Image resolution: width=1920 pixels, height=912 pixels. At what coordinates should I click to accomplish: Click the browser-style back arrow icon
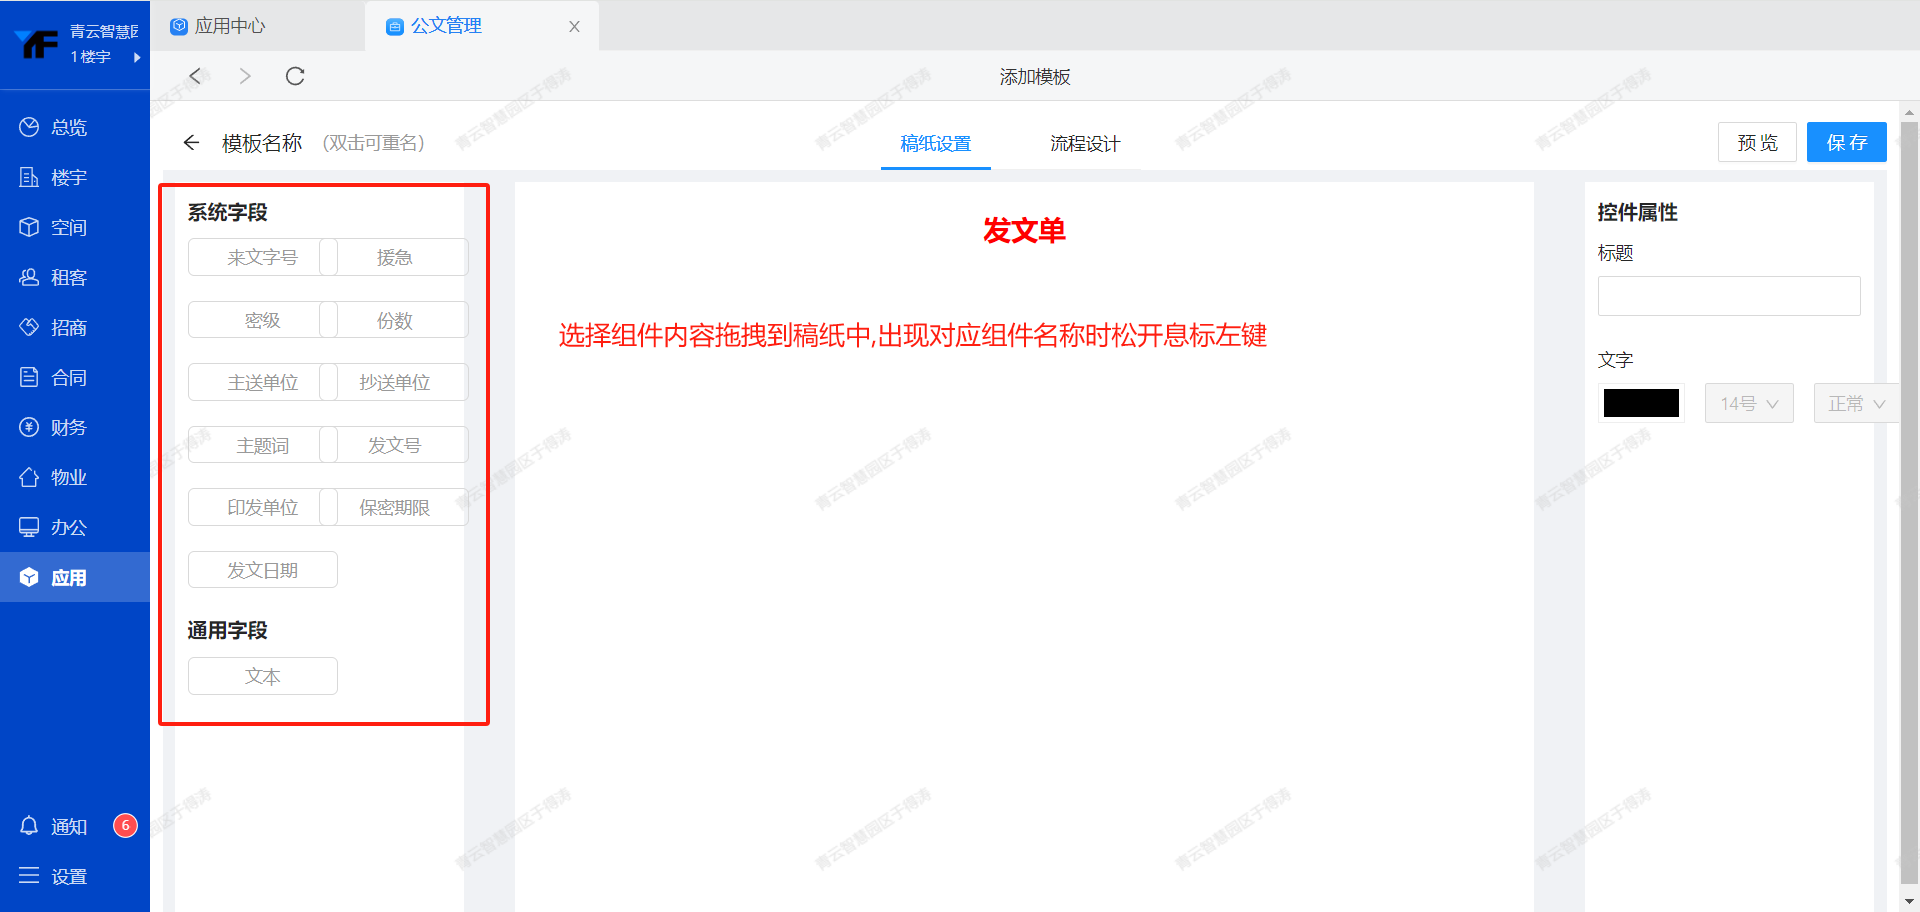tap(196, 76)
